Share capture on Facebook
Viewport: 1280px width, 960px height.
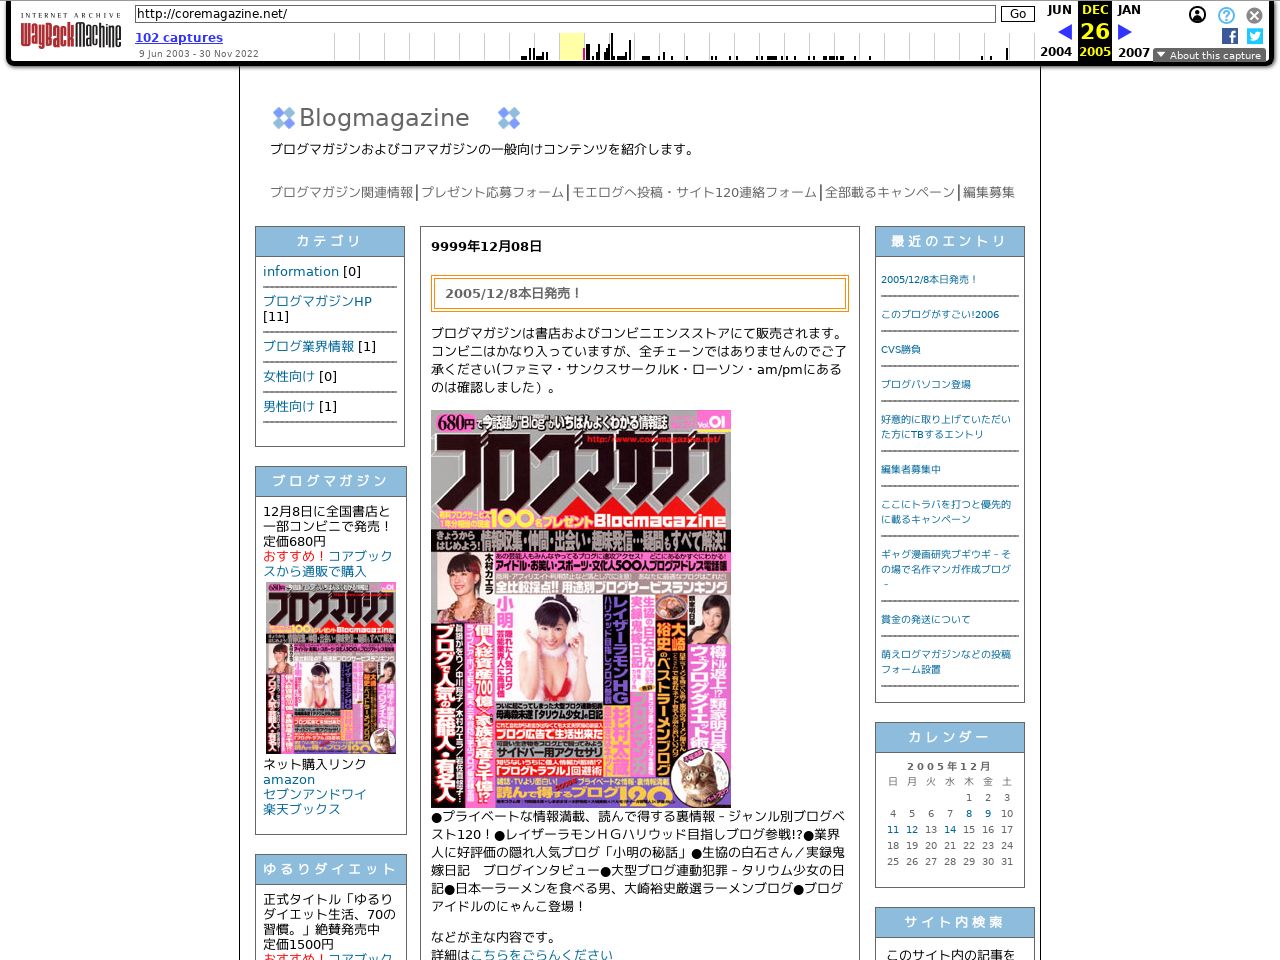coord(1230,36)
